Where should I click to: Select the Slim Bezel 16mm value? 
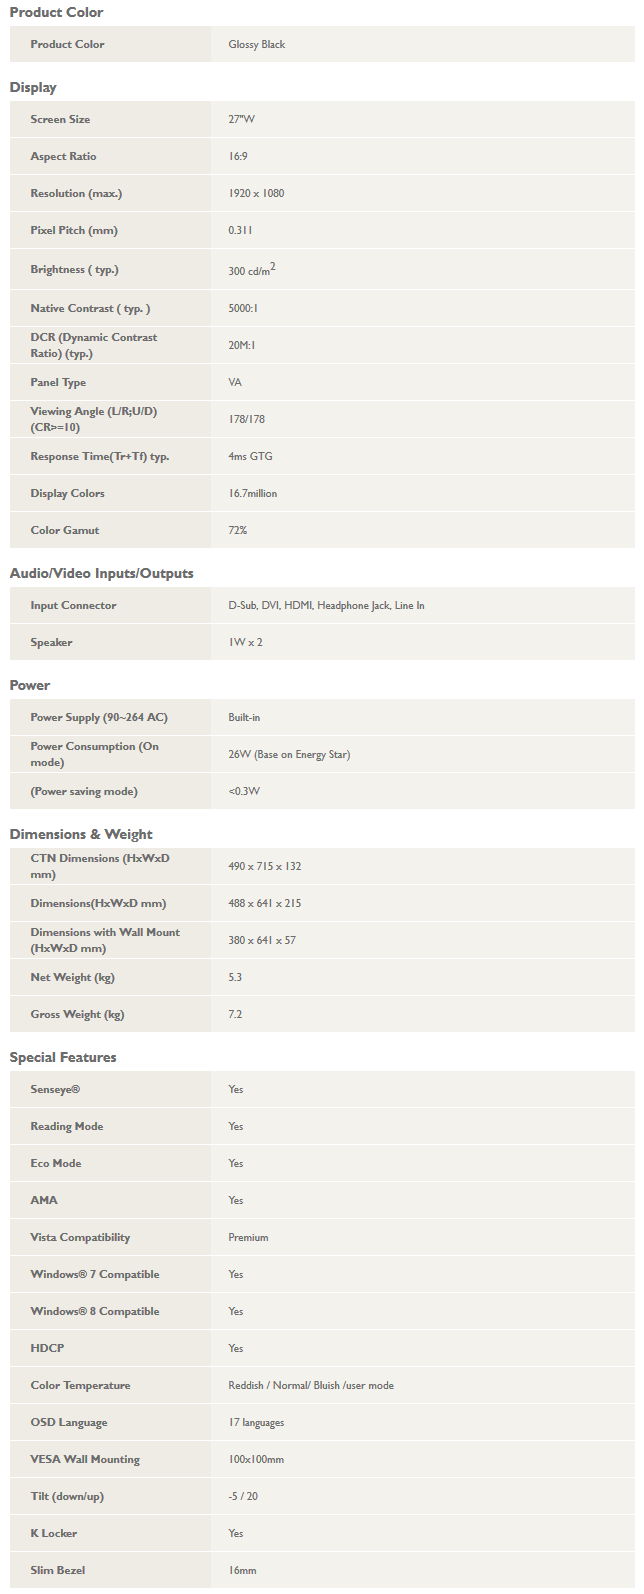tap(242, 1570)
